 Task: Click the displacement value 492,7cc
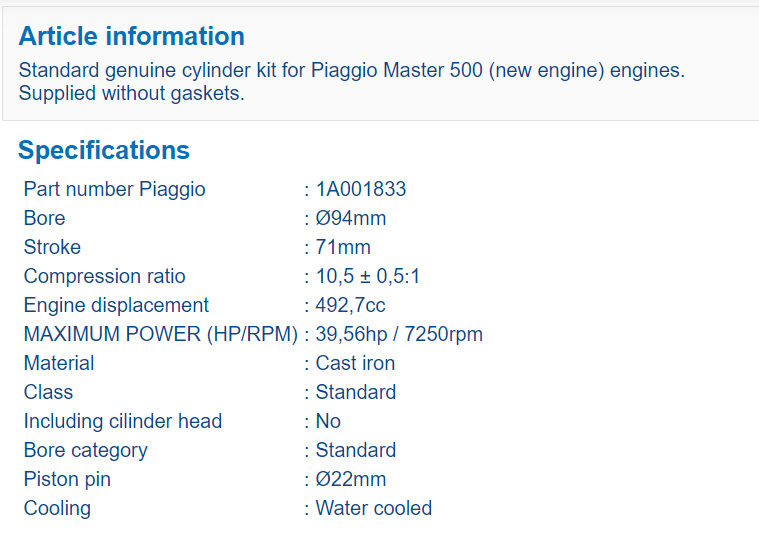click(x=351, y=305)
